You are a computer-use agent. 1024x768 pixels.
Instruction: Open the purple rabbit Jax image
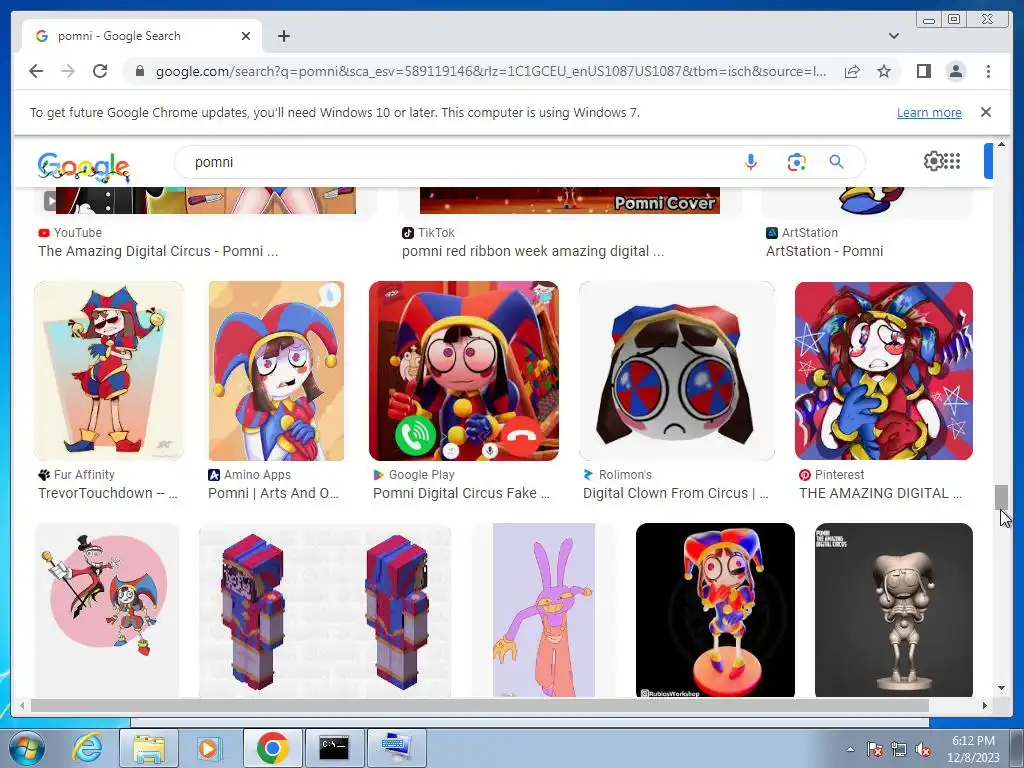pos(543,610)
